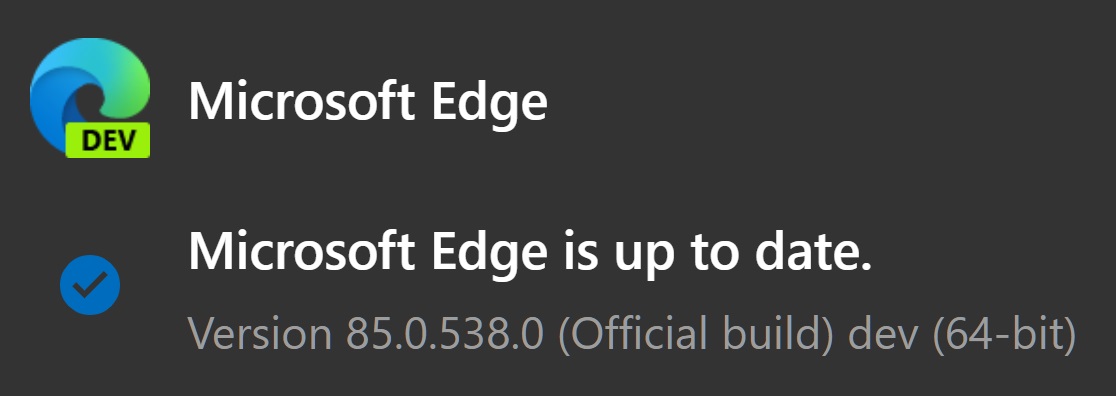Click the version 85.0.538.0 number
1116x396 pixels.
[x=445, y=333]
